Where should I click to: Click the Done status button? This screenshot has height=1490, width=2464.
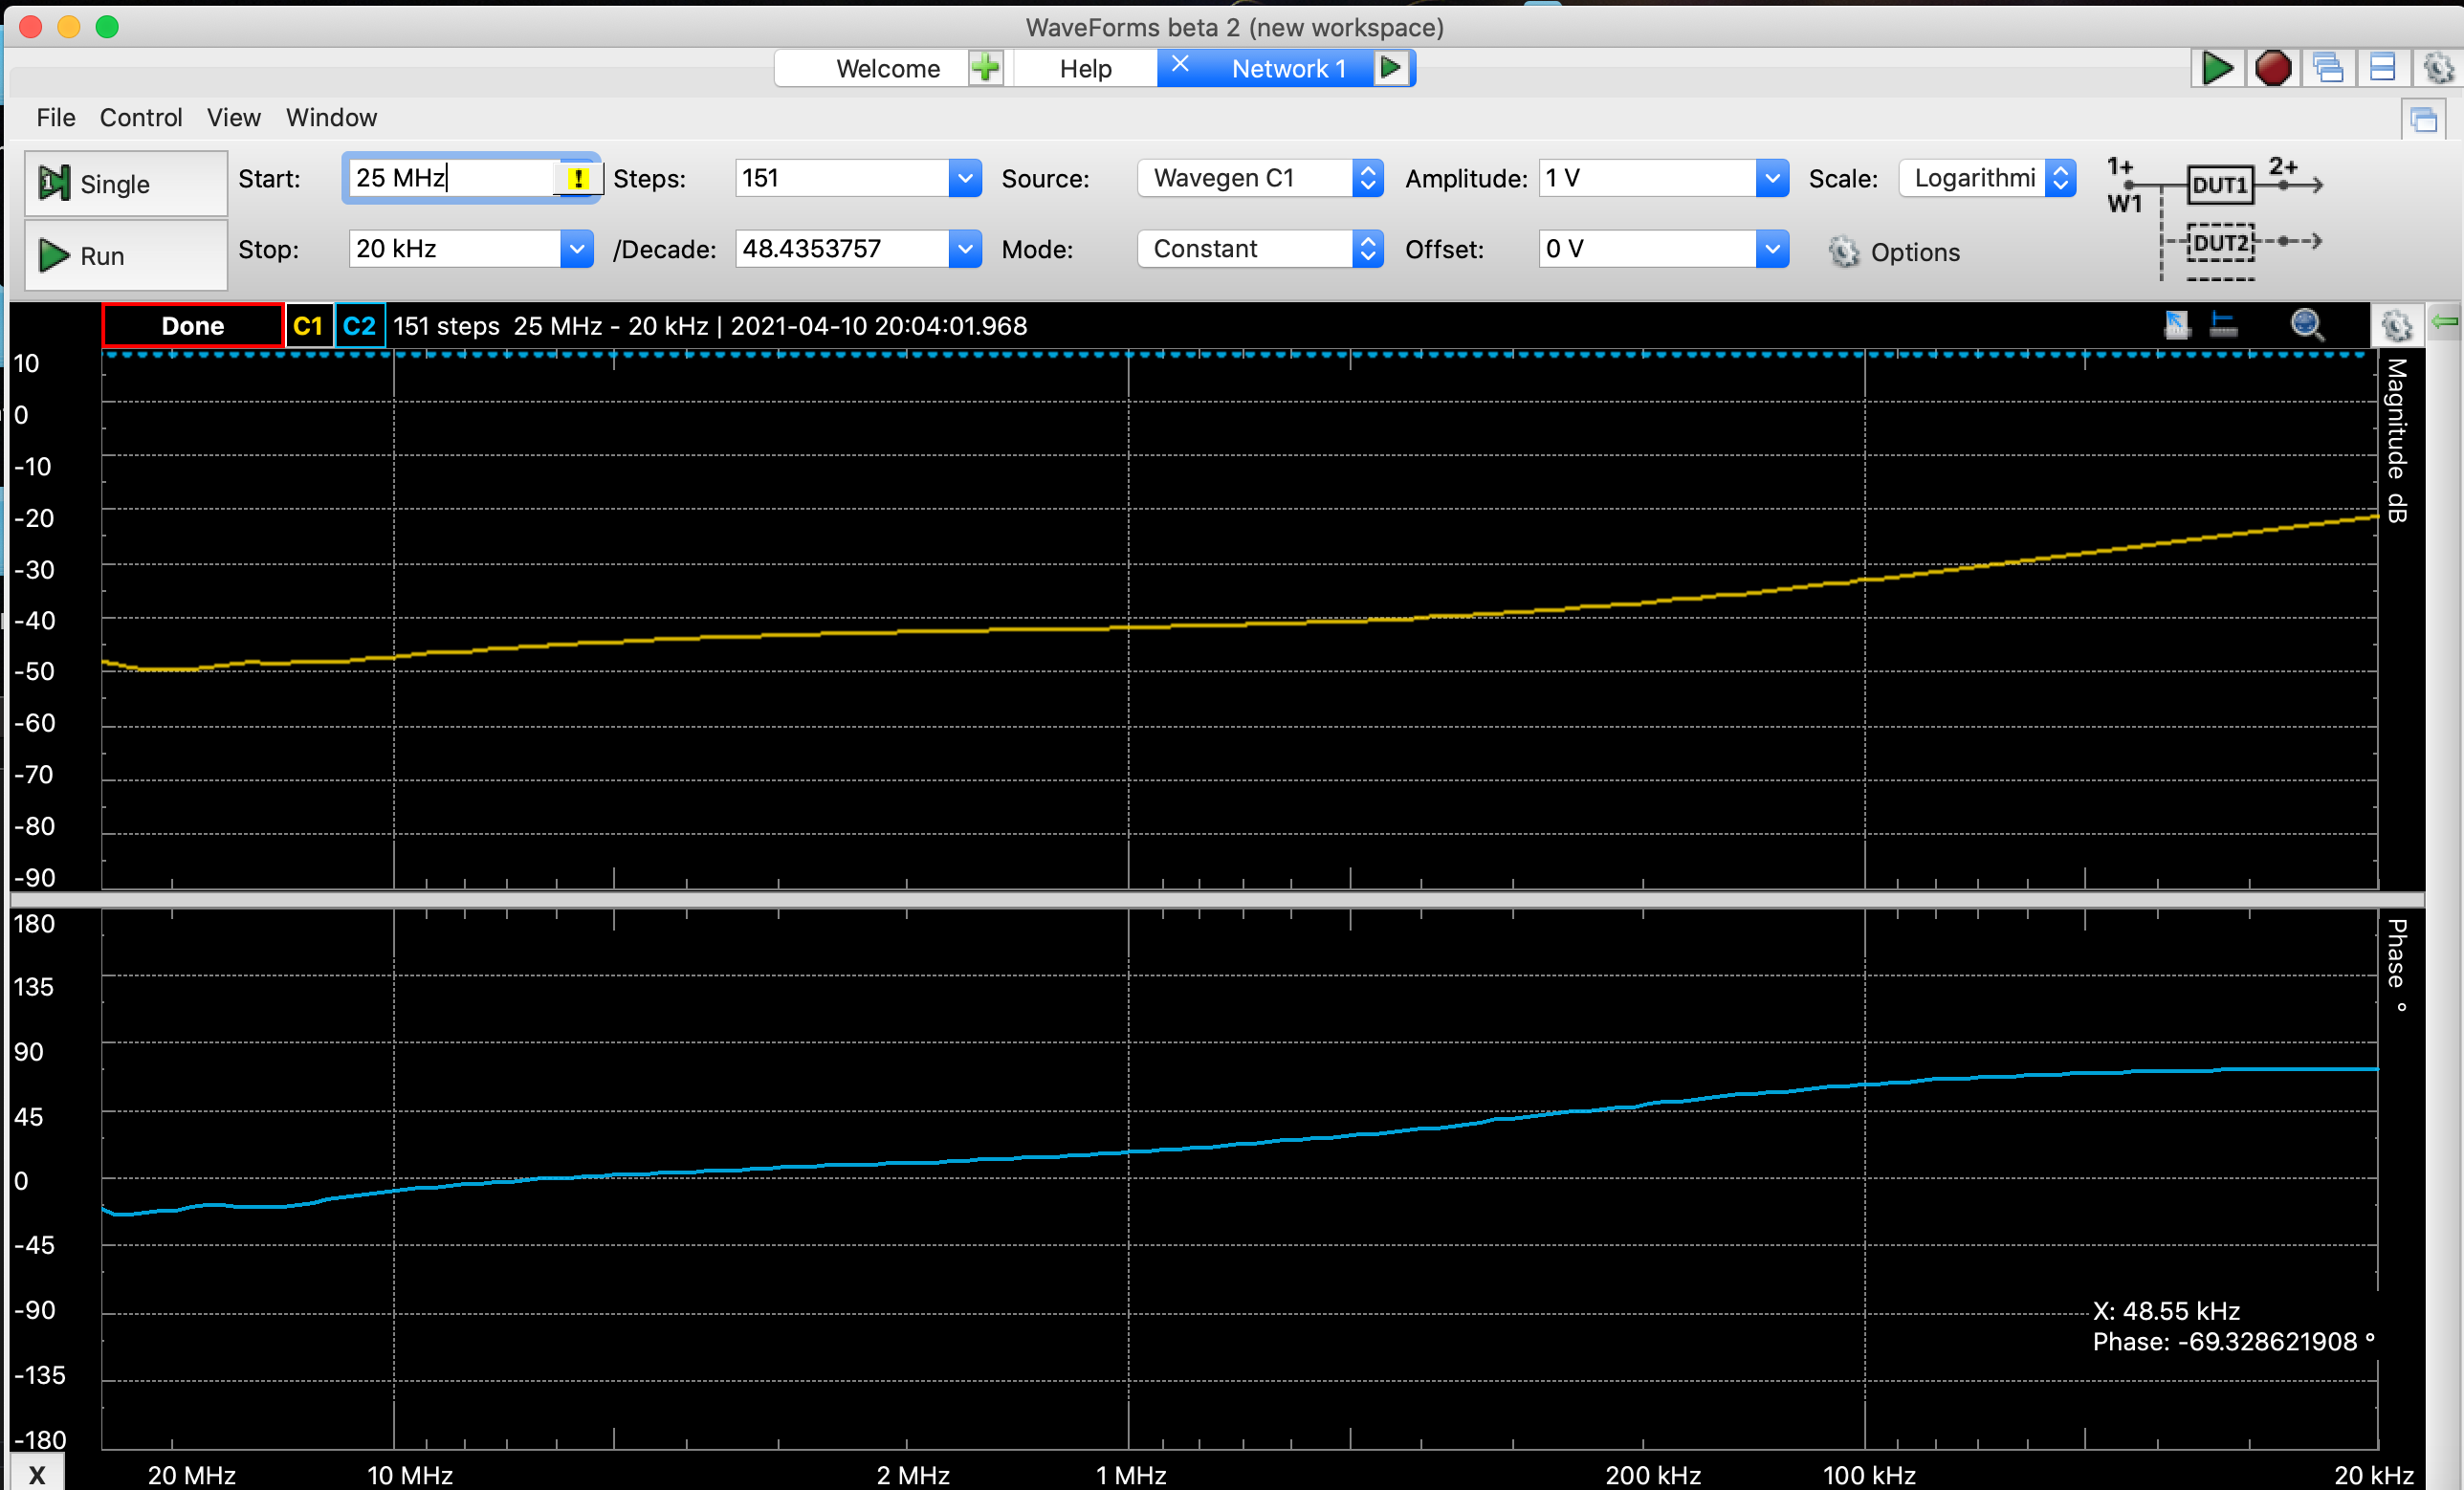(x=193, y=326)
